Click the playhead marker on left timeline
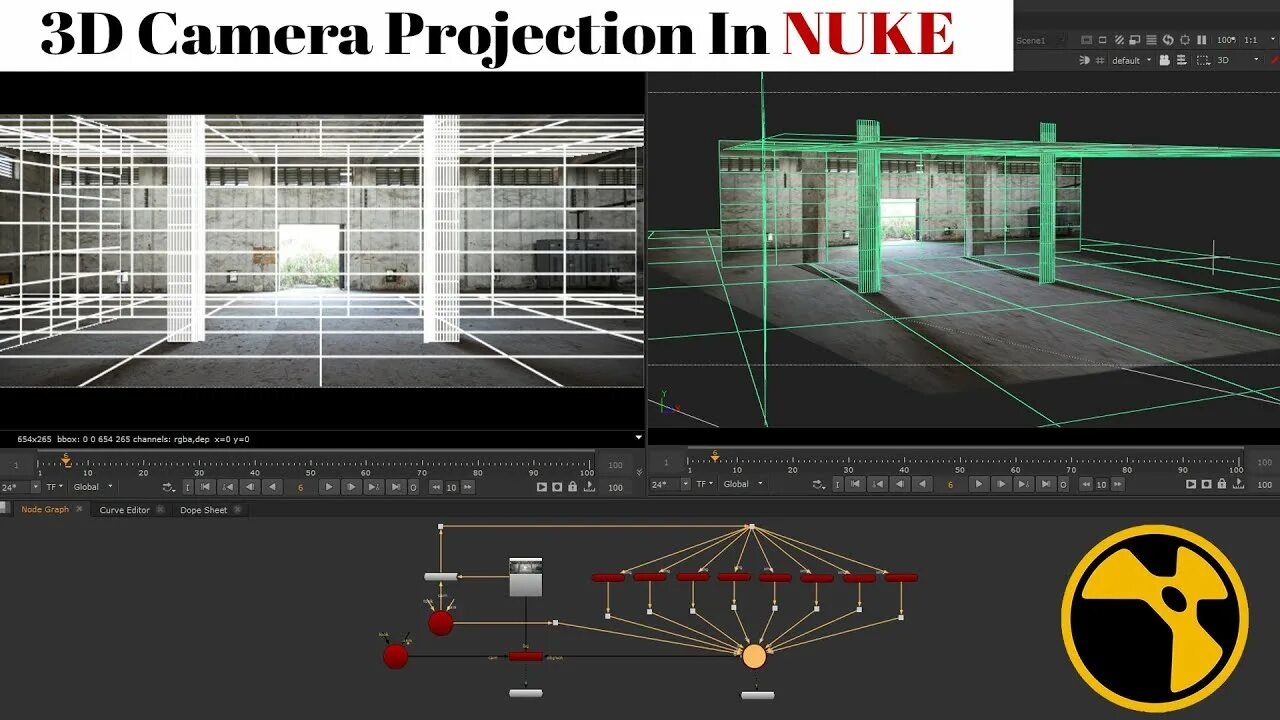 pos(66,458)
